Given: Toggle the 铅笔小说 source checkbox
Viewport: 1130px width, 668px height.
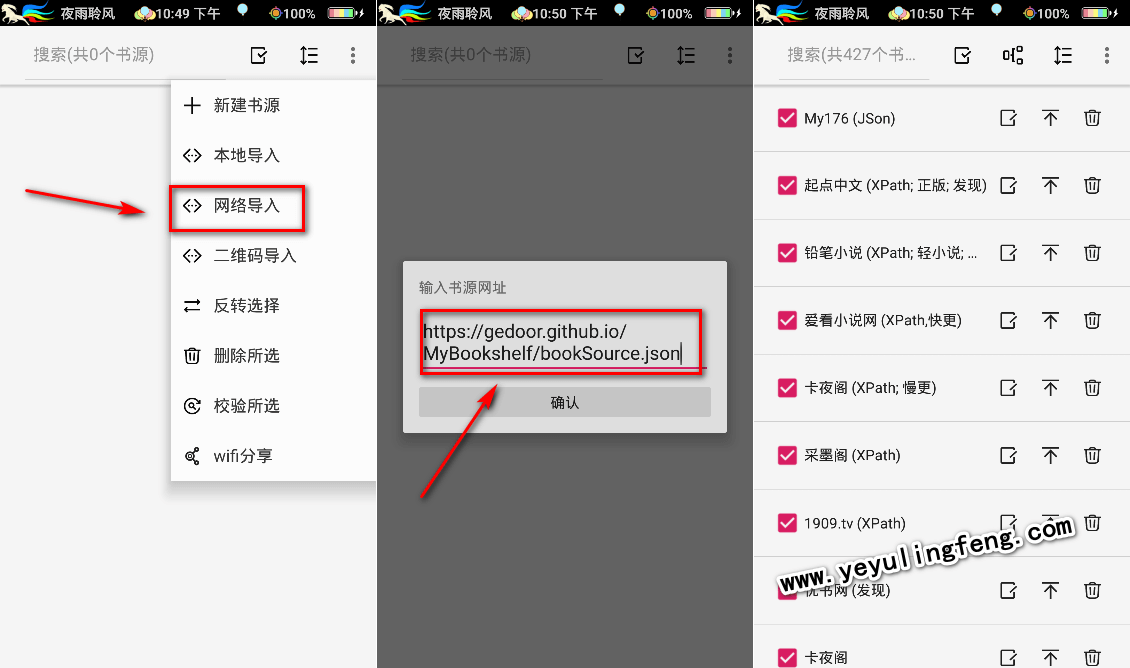Looking at the screenshot, I should (787, 253).
